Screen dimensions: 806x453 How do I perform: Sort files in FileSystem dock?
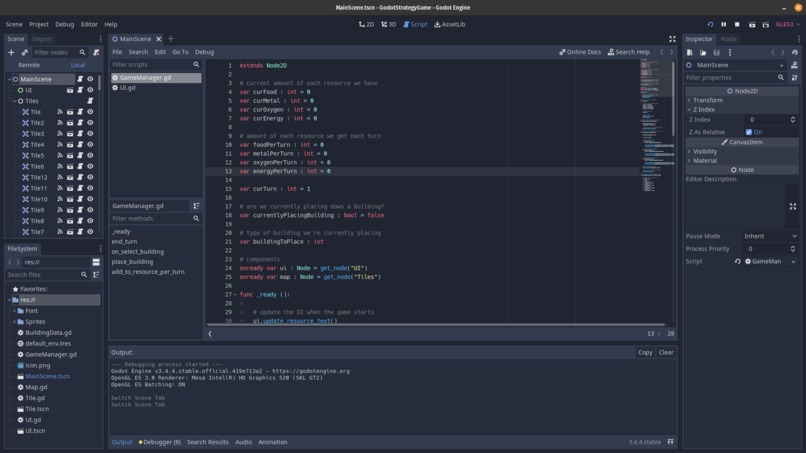coord(96,275)
